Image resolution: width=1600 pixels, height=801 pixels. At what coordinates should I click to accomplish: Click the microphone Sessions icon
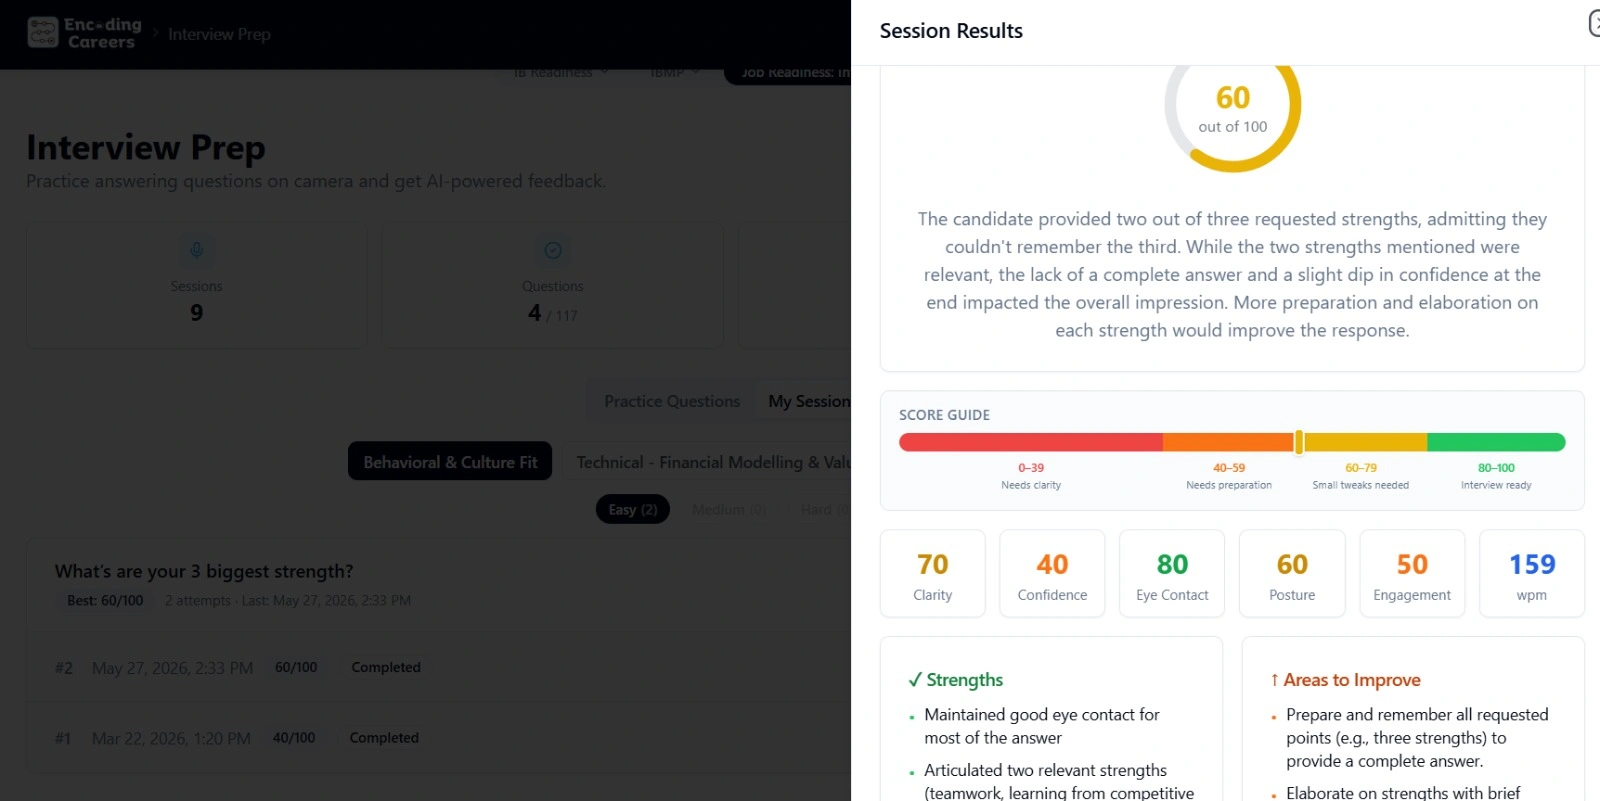click(196, 250)
